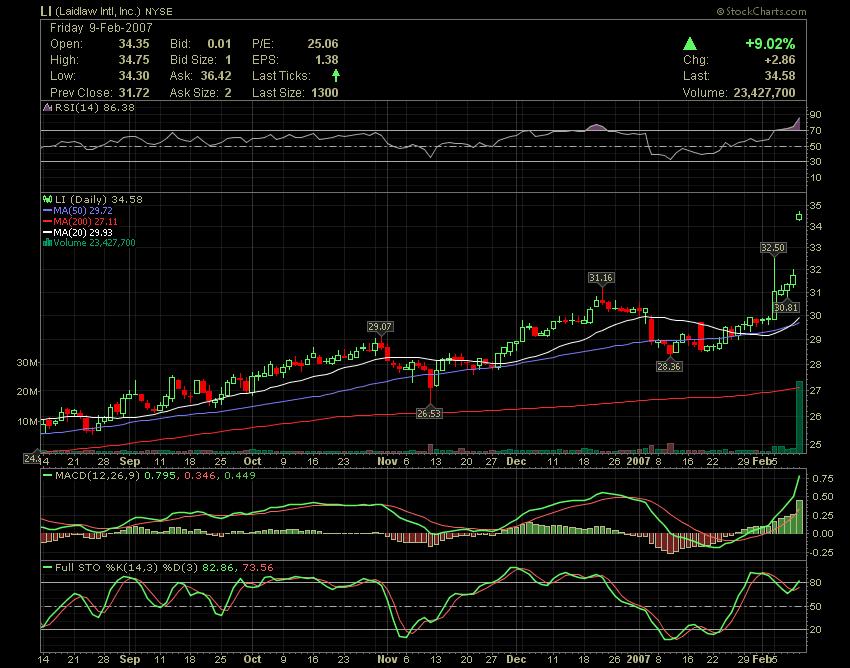Click the 30.81 price label

pyautogui.click(x=786, y=307)
